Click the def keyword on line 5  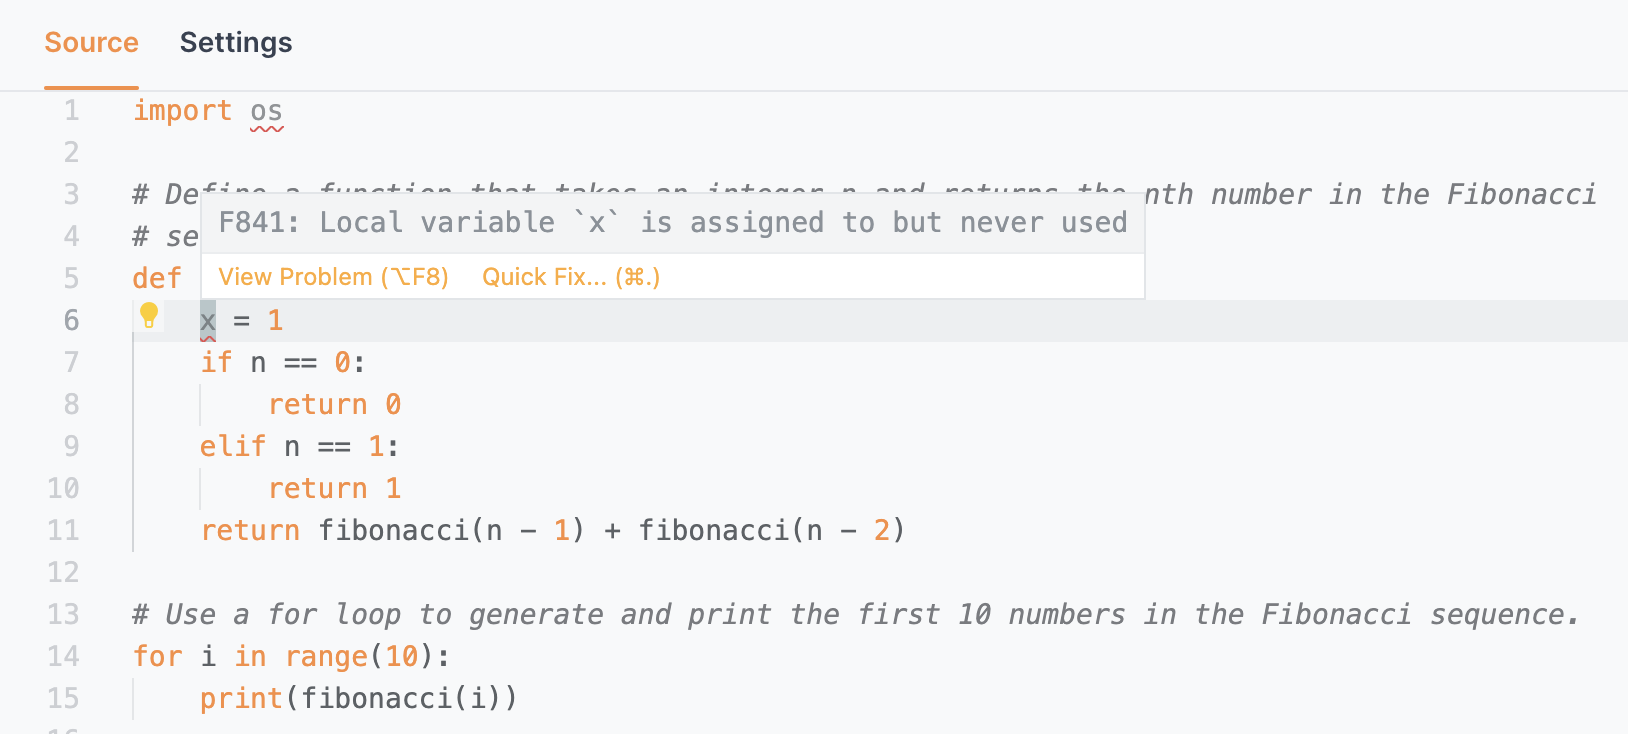(x=157, y=278)
